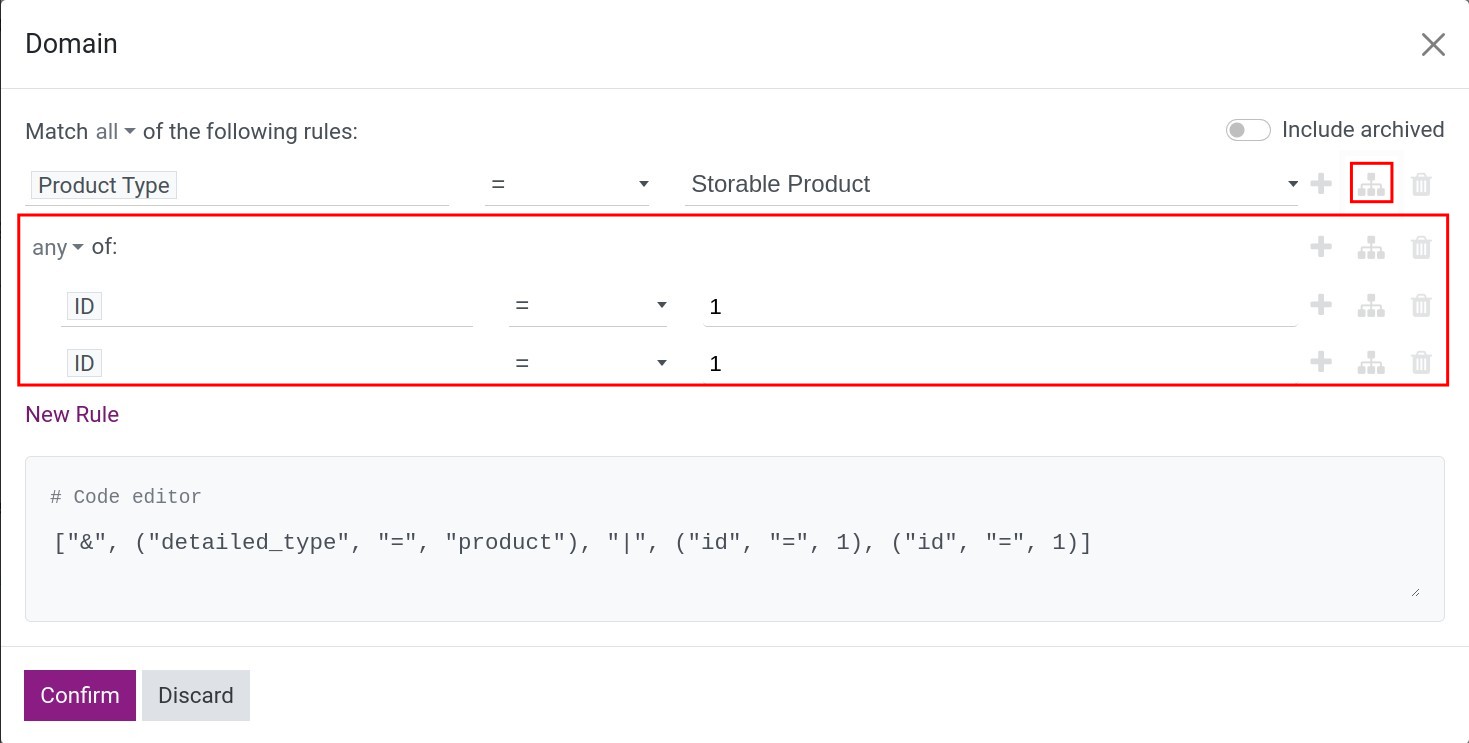The image size is (1469, 743).
Task: Delete the 'any of' group with trash icon
Action: click(x=1421, y=248)
